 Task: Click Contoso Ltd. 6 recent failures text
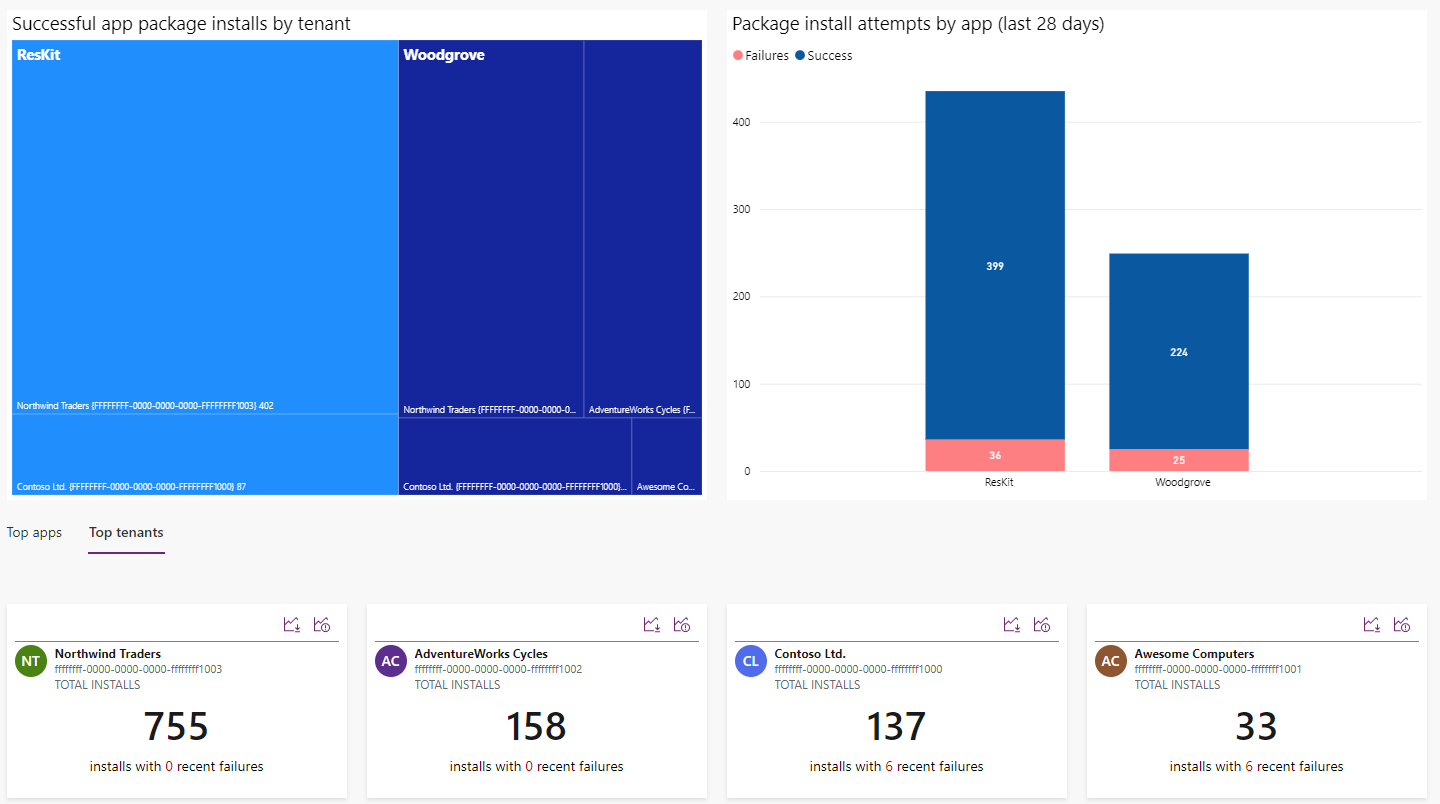click(x=896, y=767)
